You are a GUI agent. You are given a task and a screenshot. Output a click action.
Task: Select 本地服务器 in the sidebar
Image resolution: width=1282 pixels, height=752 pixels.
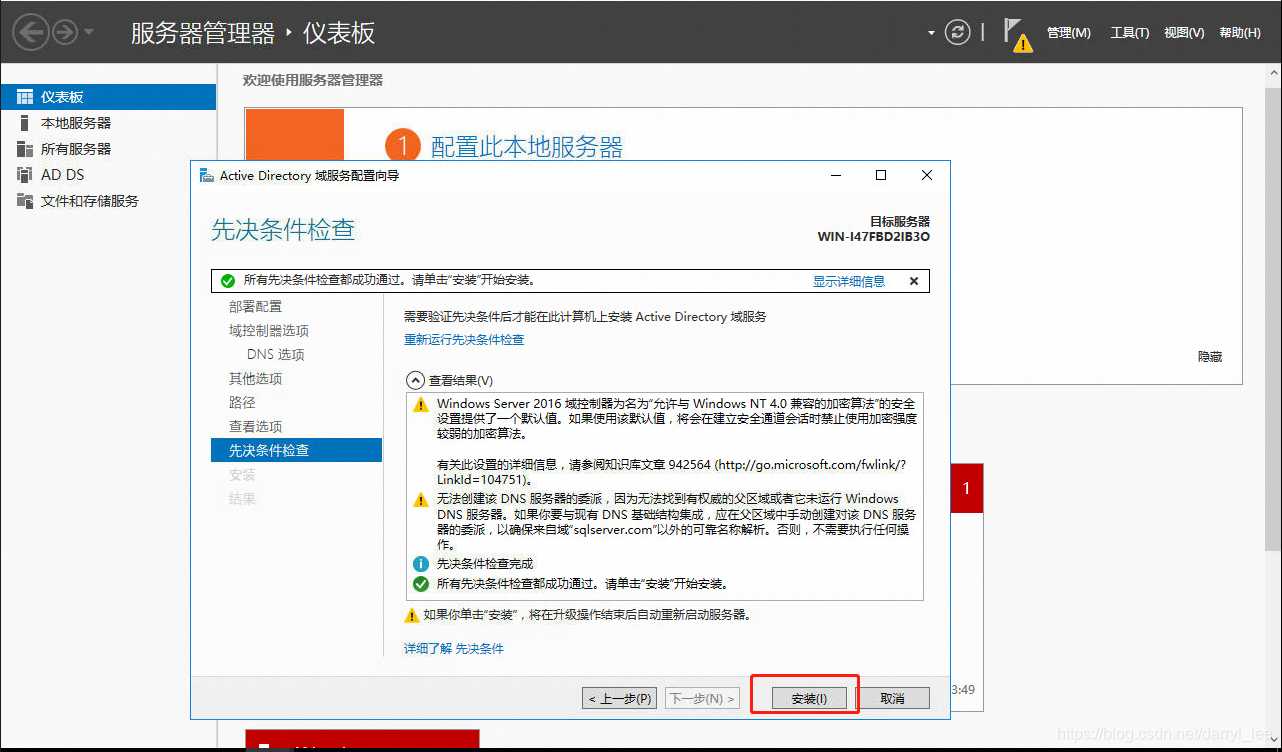pyautogui.click(x=108, y=123)
